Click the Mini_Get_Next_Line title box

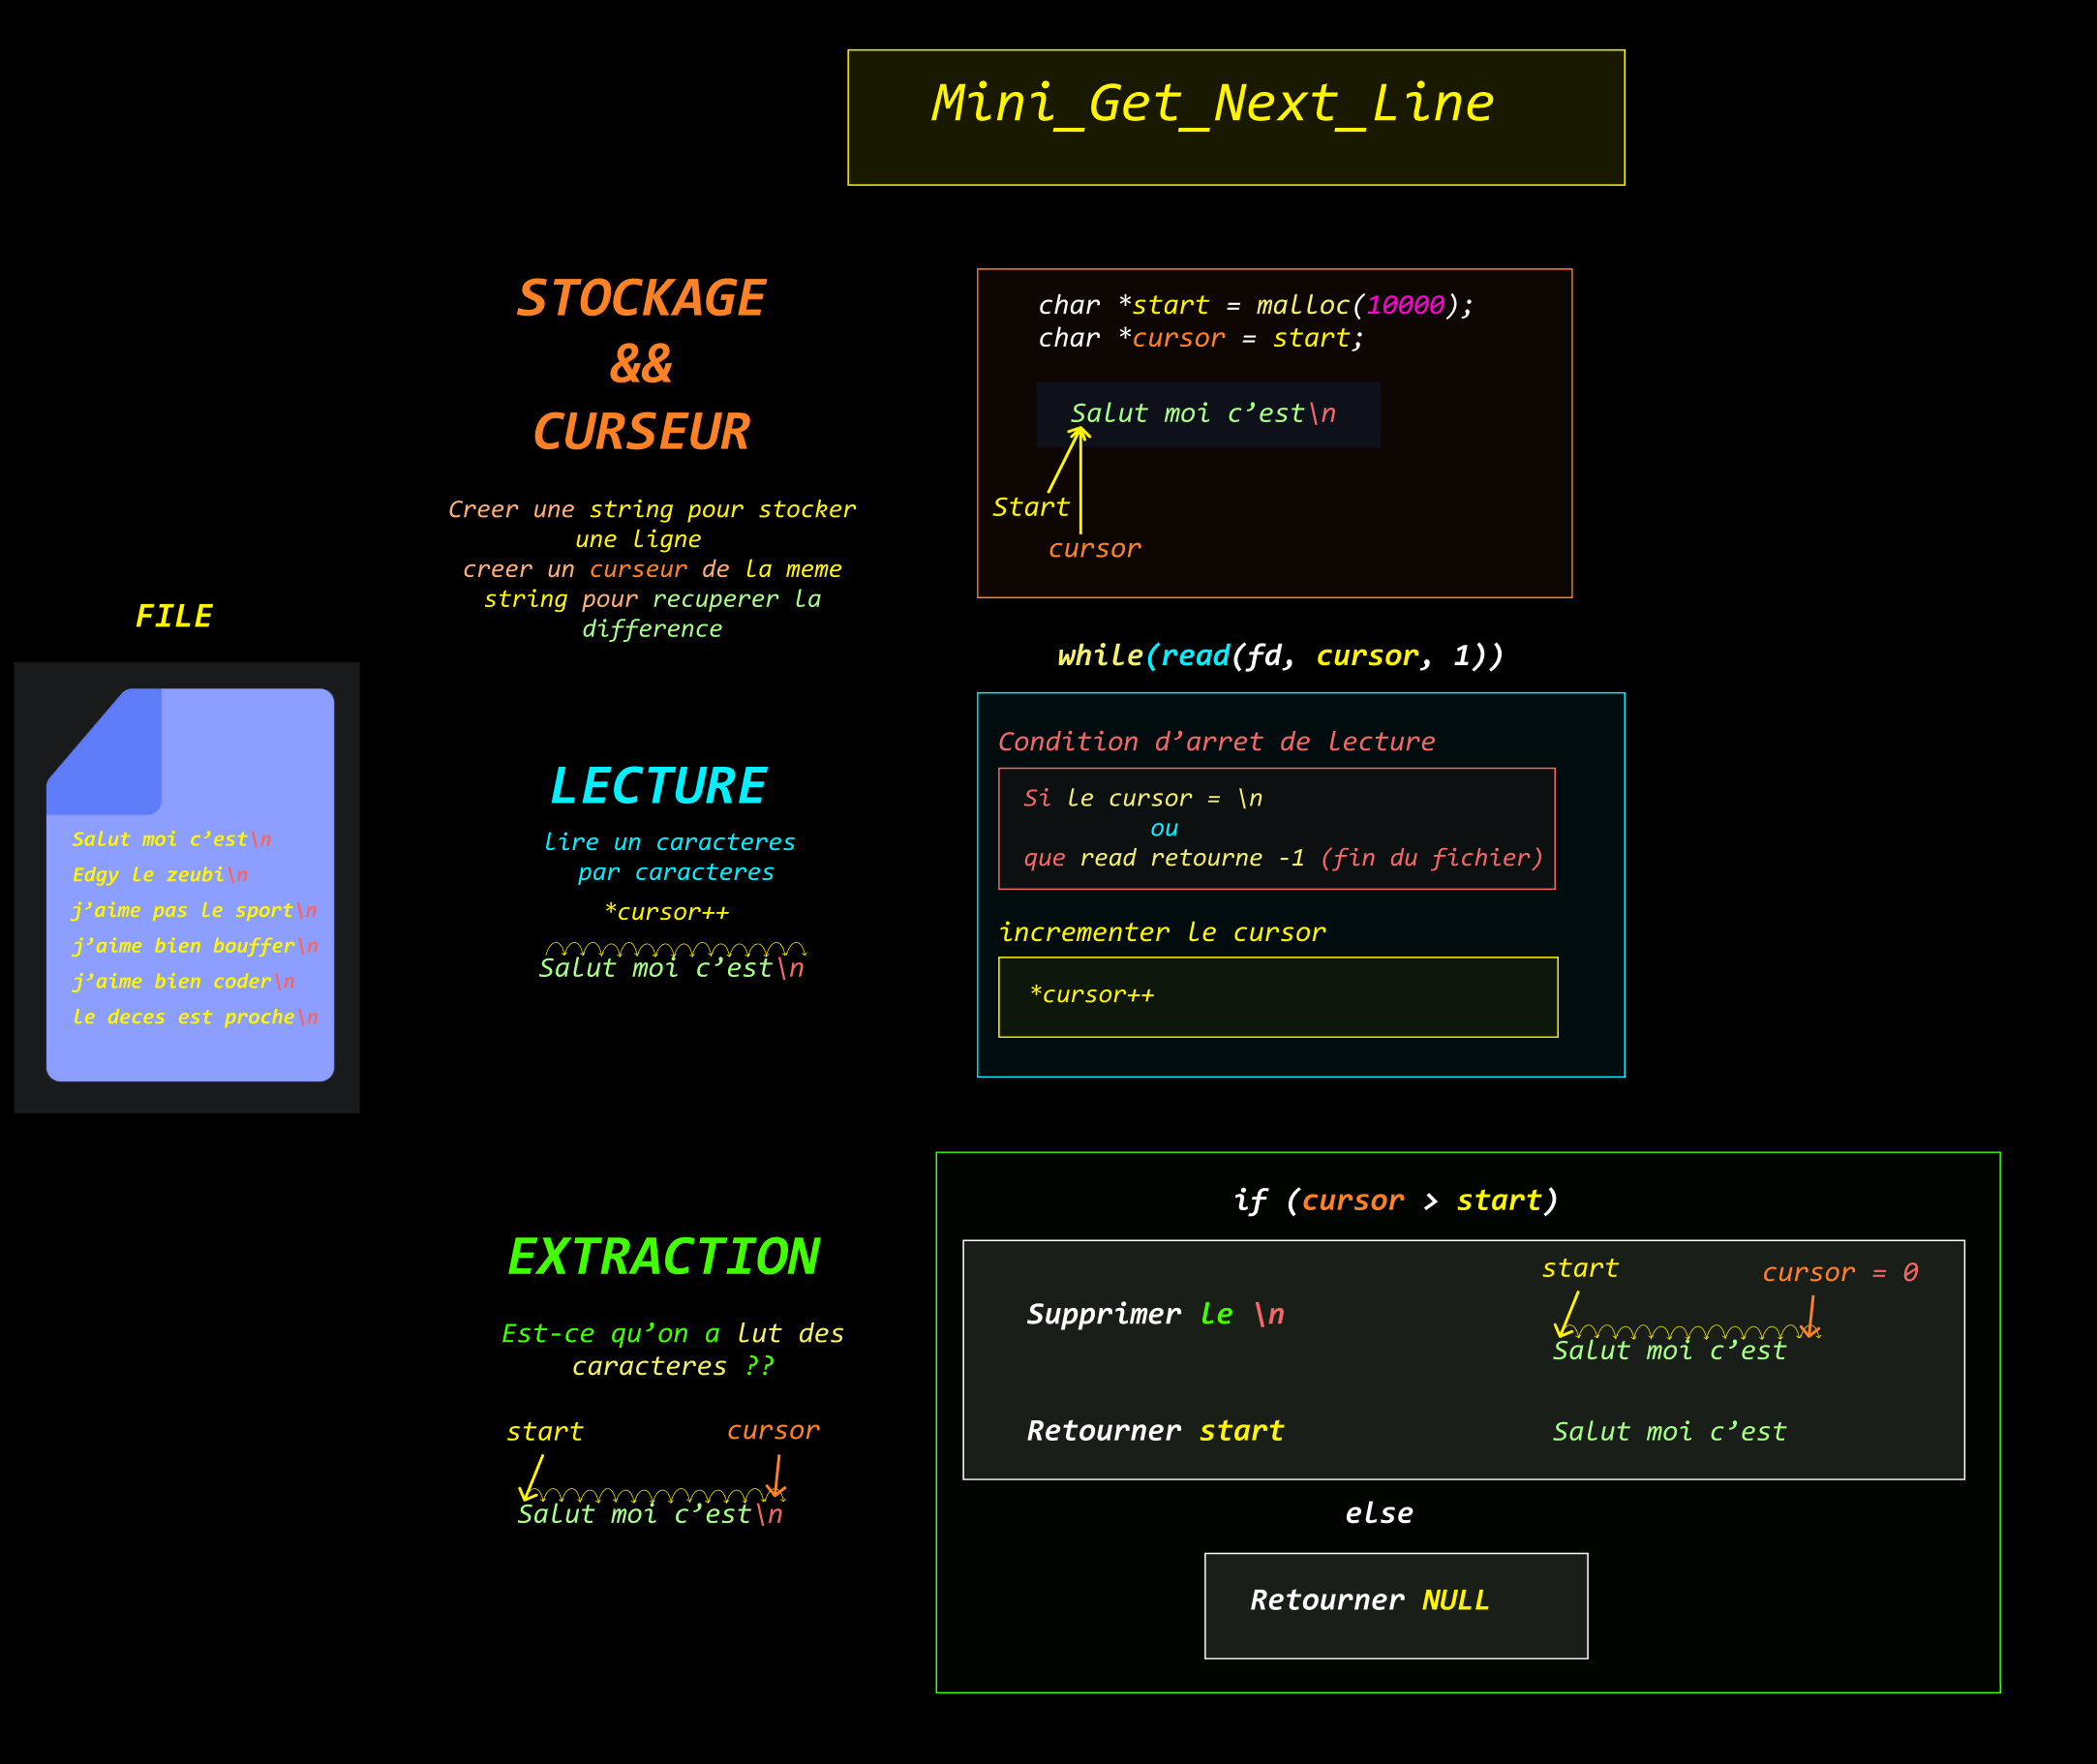[1235, 117]
